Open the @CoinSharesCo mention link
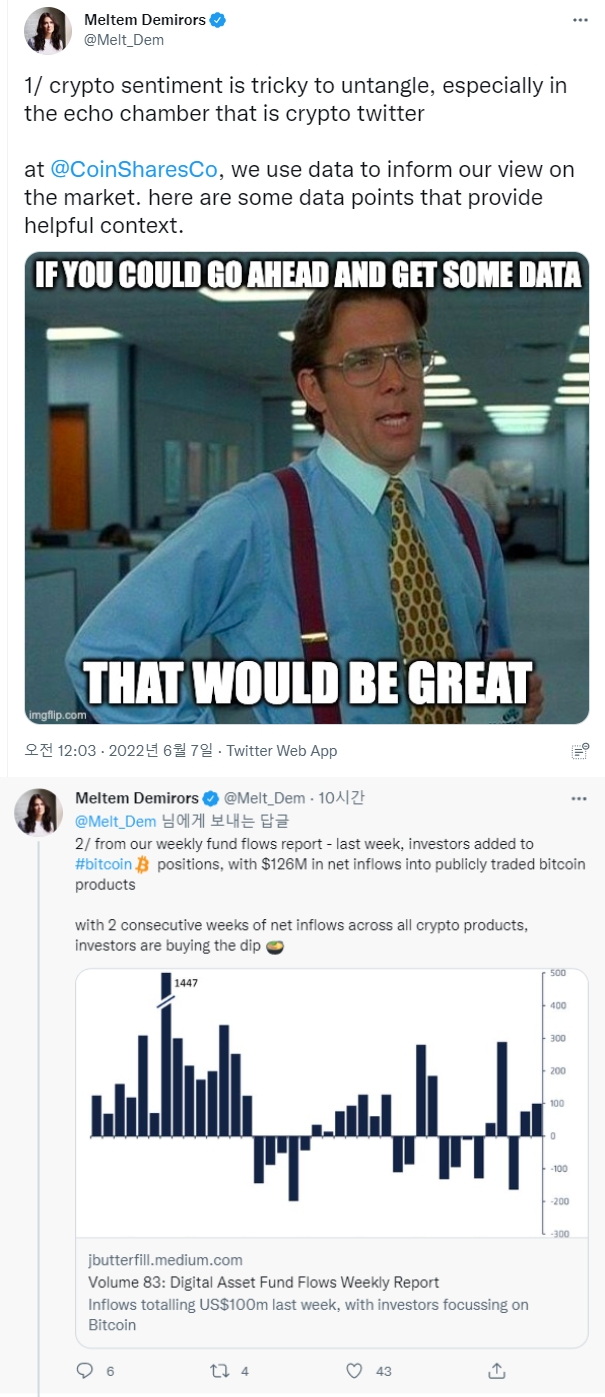Screen dimensions: 605x1397 pyautogui.click(x=134, y=169)
